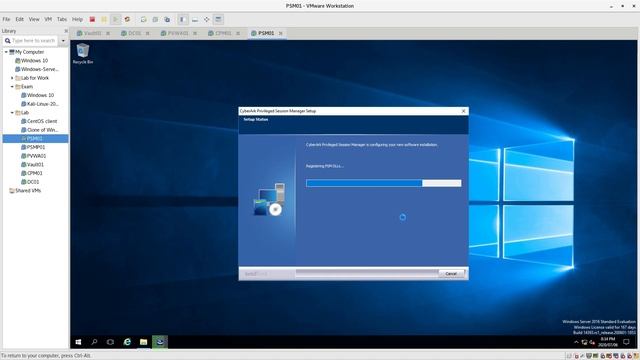This screenshot has width=640, height=360.
Task: Collapse the Lab folder
Action: point(12,113)
